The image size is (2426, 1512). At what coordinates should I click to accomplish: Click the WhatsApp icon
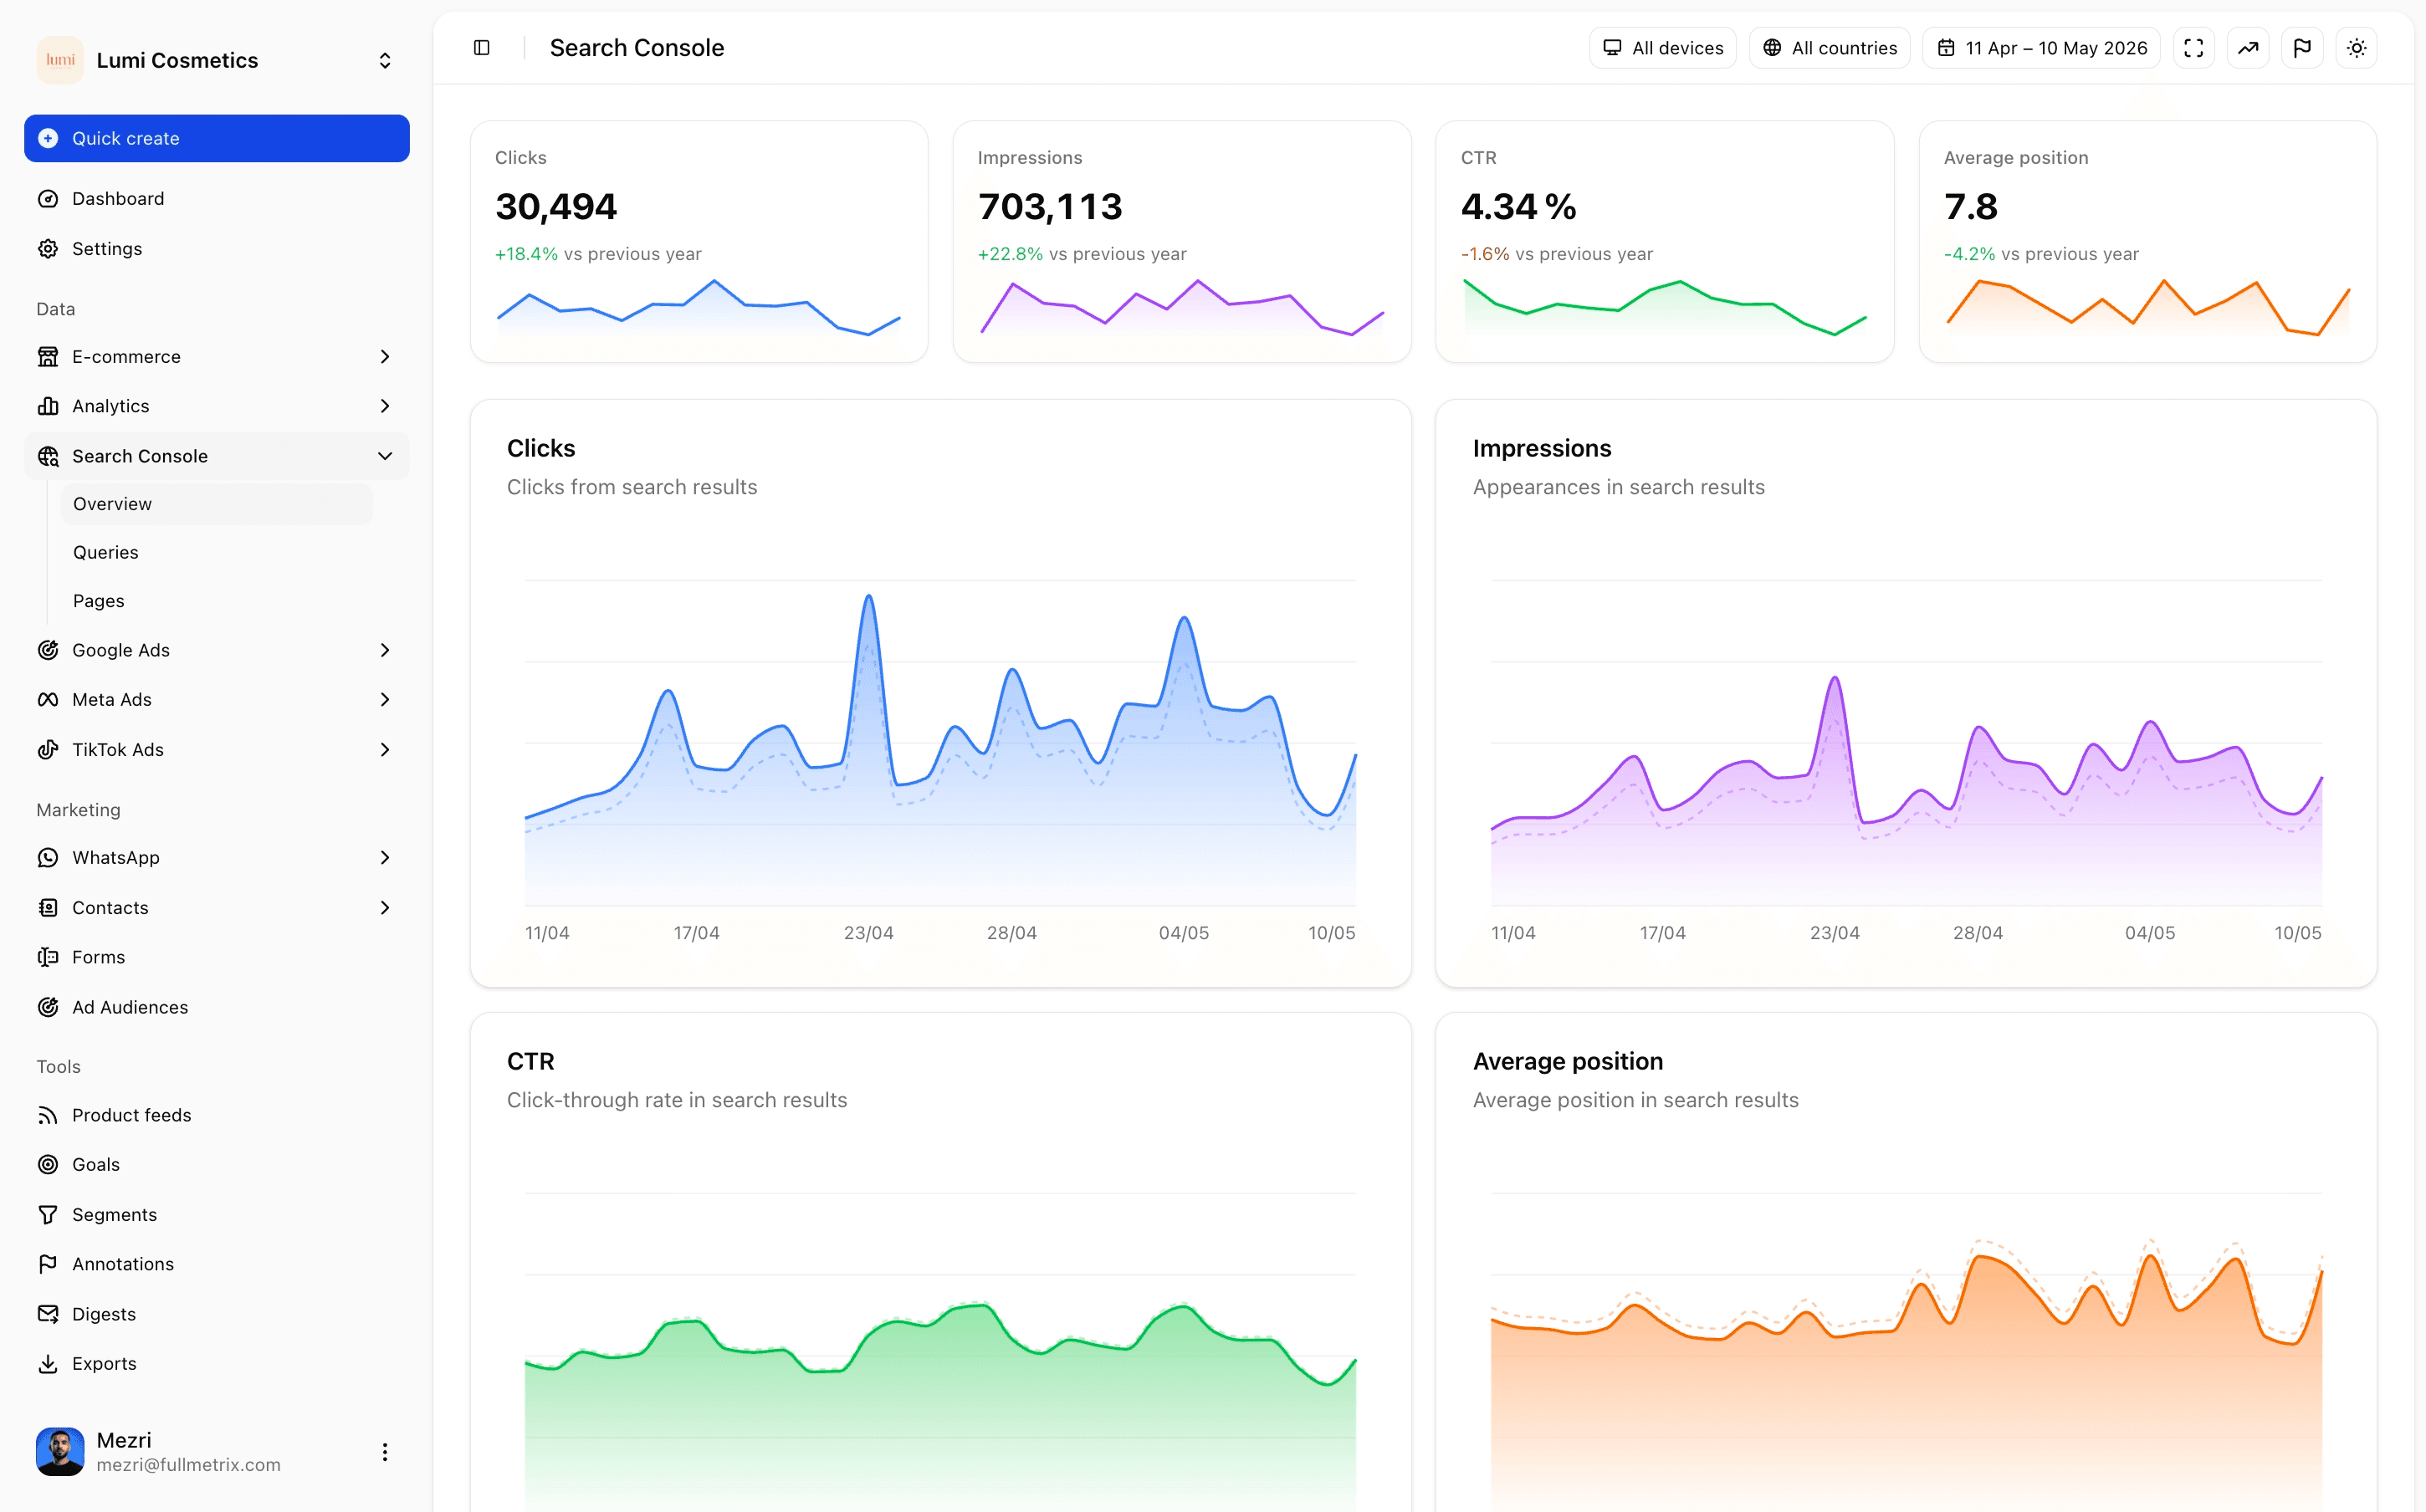pos(48,858)
